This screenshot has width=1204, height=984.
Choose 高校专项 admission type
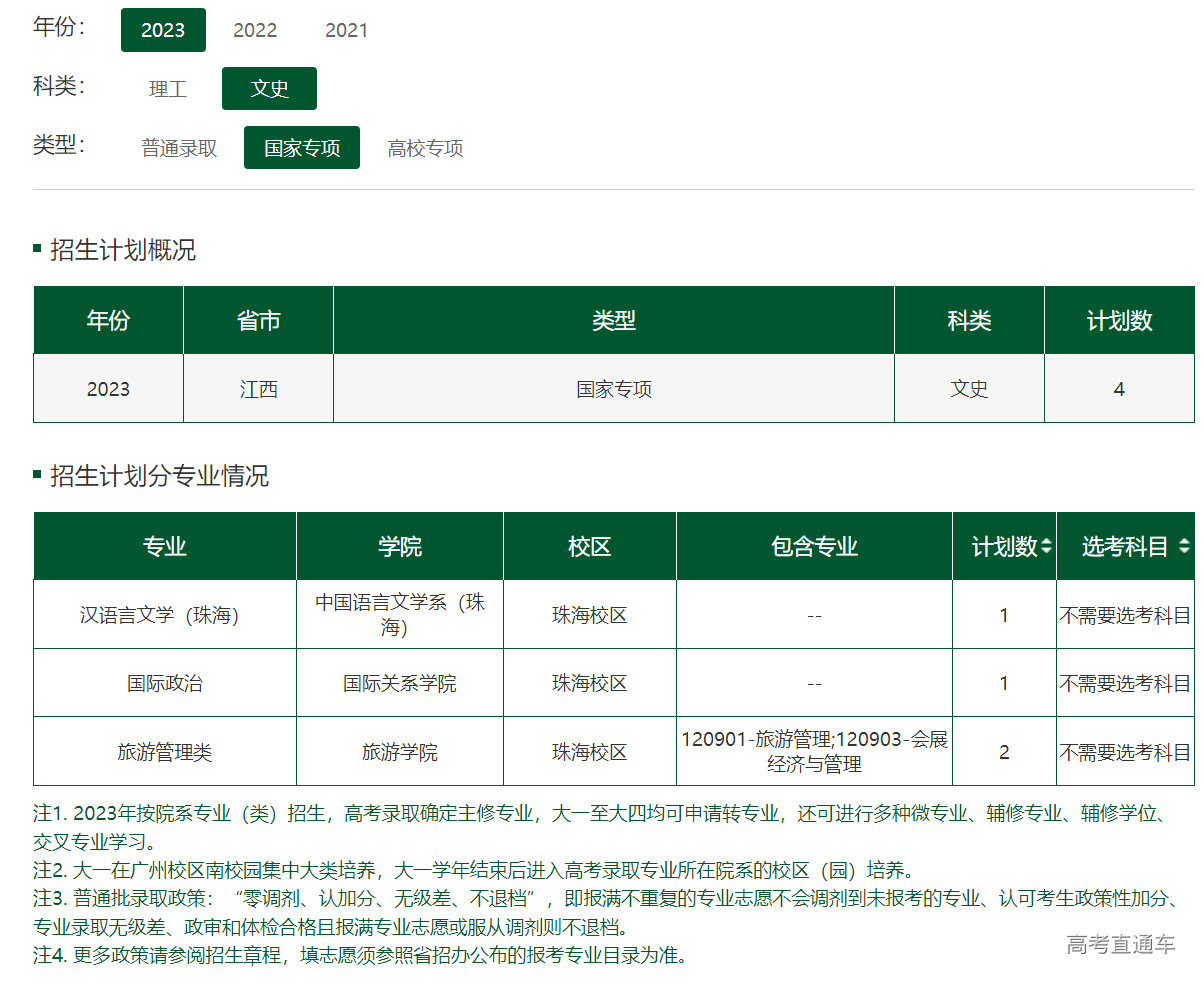(425, 148)
